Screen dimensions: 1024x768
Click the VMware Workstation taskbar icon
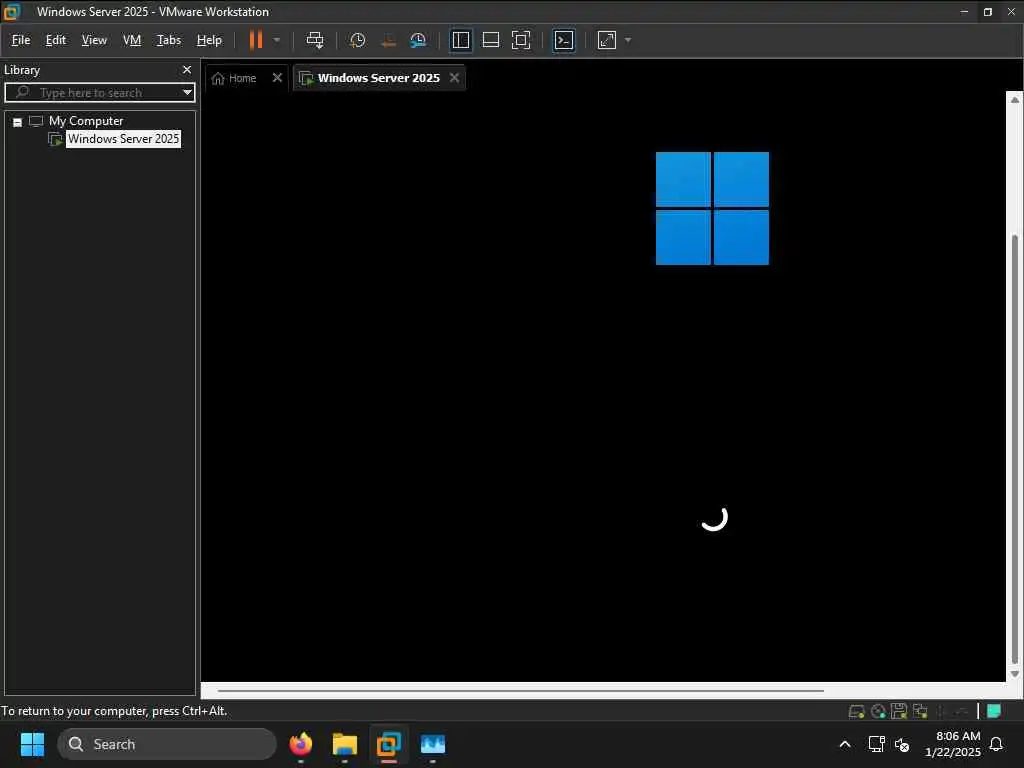pyautogui.click(x=389, y=744)
